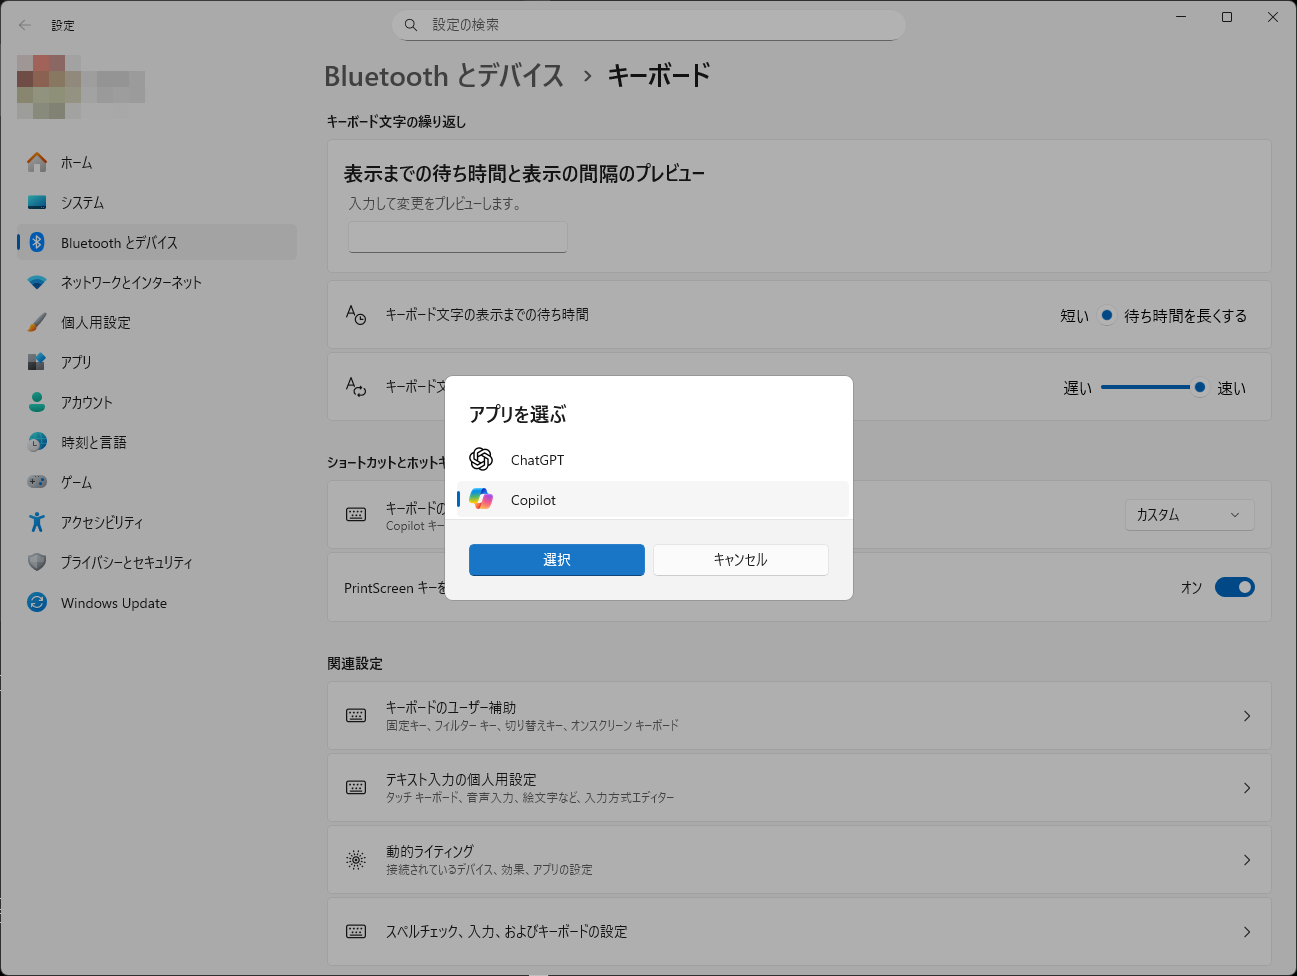Image resolution: width=1297 pixels, height=976 pixels.
Task: Cancel the app picker dialog
Action: (x=740, y=560)
